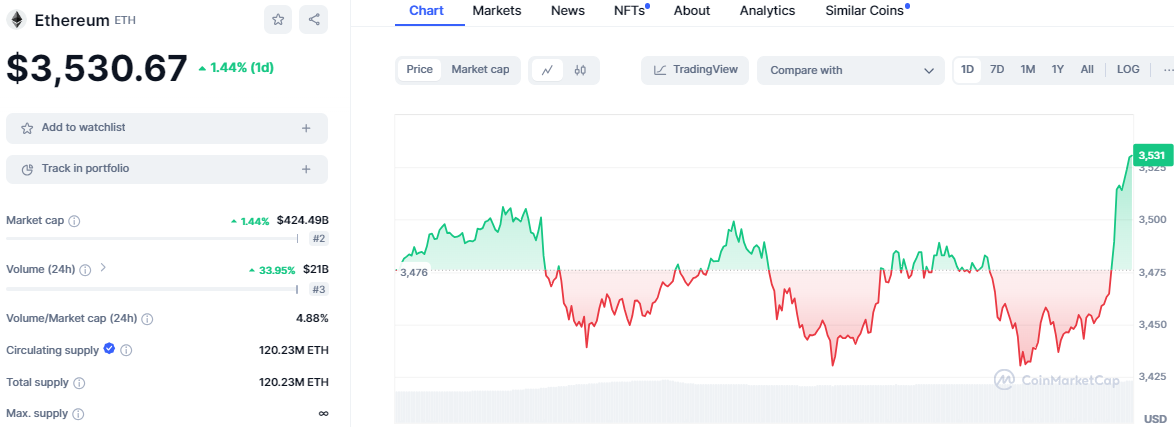Screen dimensions: 1174x427
Task: Click the $21B volume value
Action: pos(316,269)
